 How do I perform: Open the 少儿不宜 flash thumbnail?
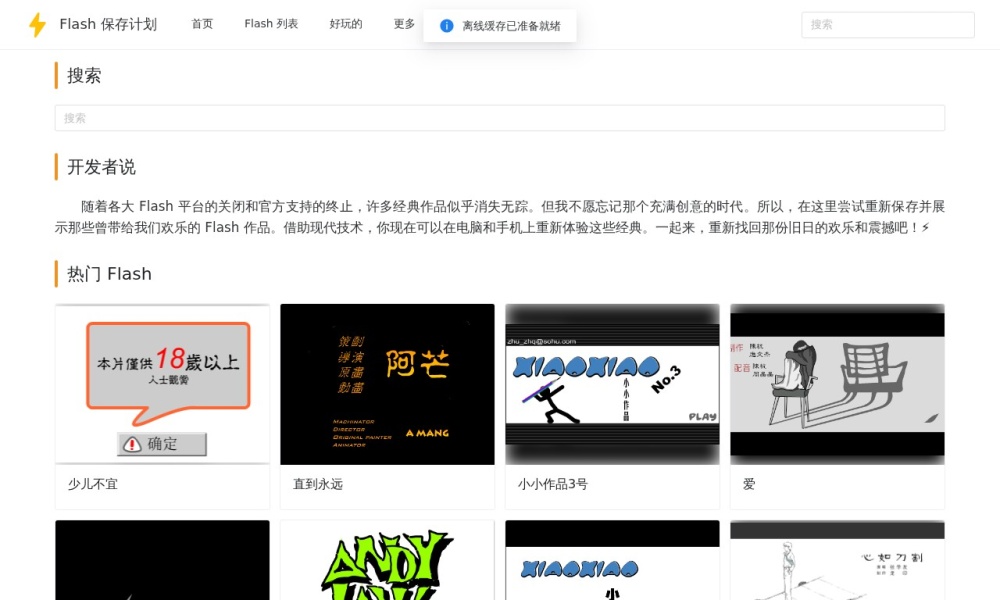tap(162, 383)
